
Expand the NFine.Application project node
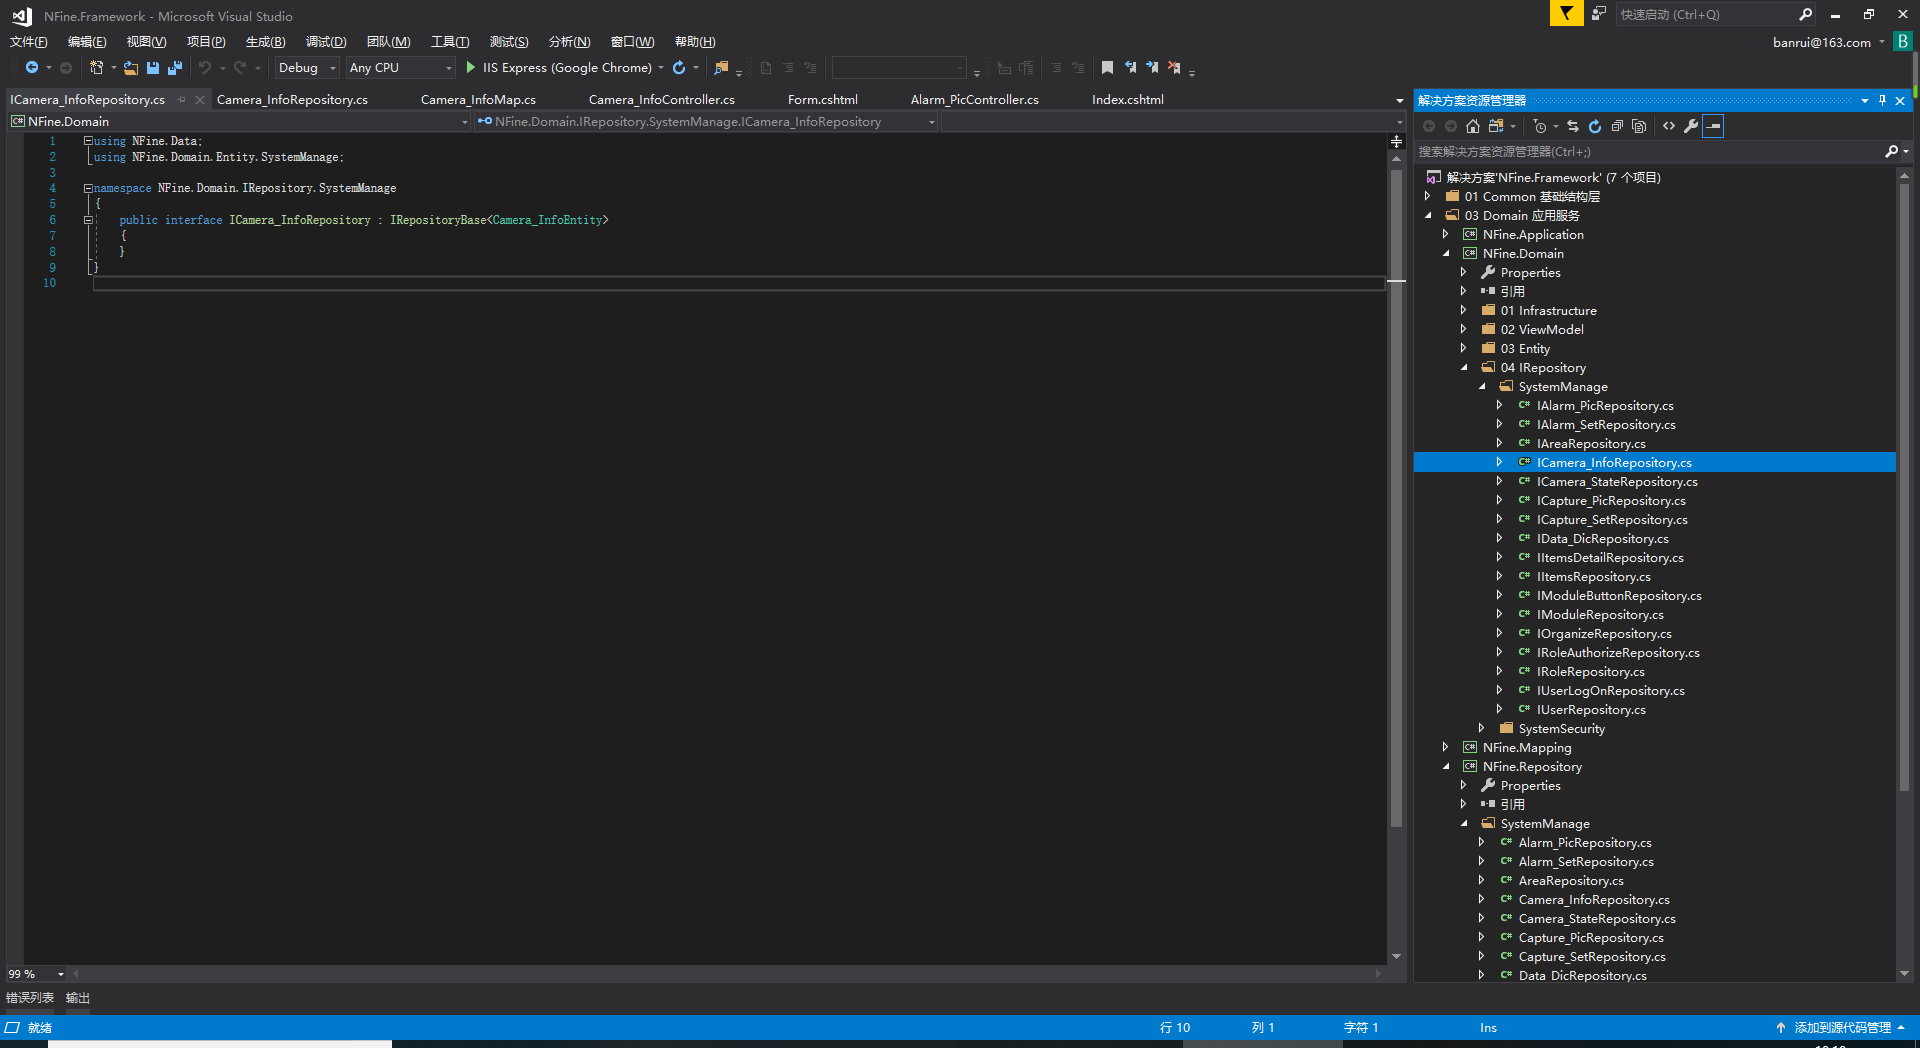click(1446, 234)
